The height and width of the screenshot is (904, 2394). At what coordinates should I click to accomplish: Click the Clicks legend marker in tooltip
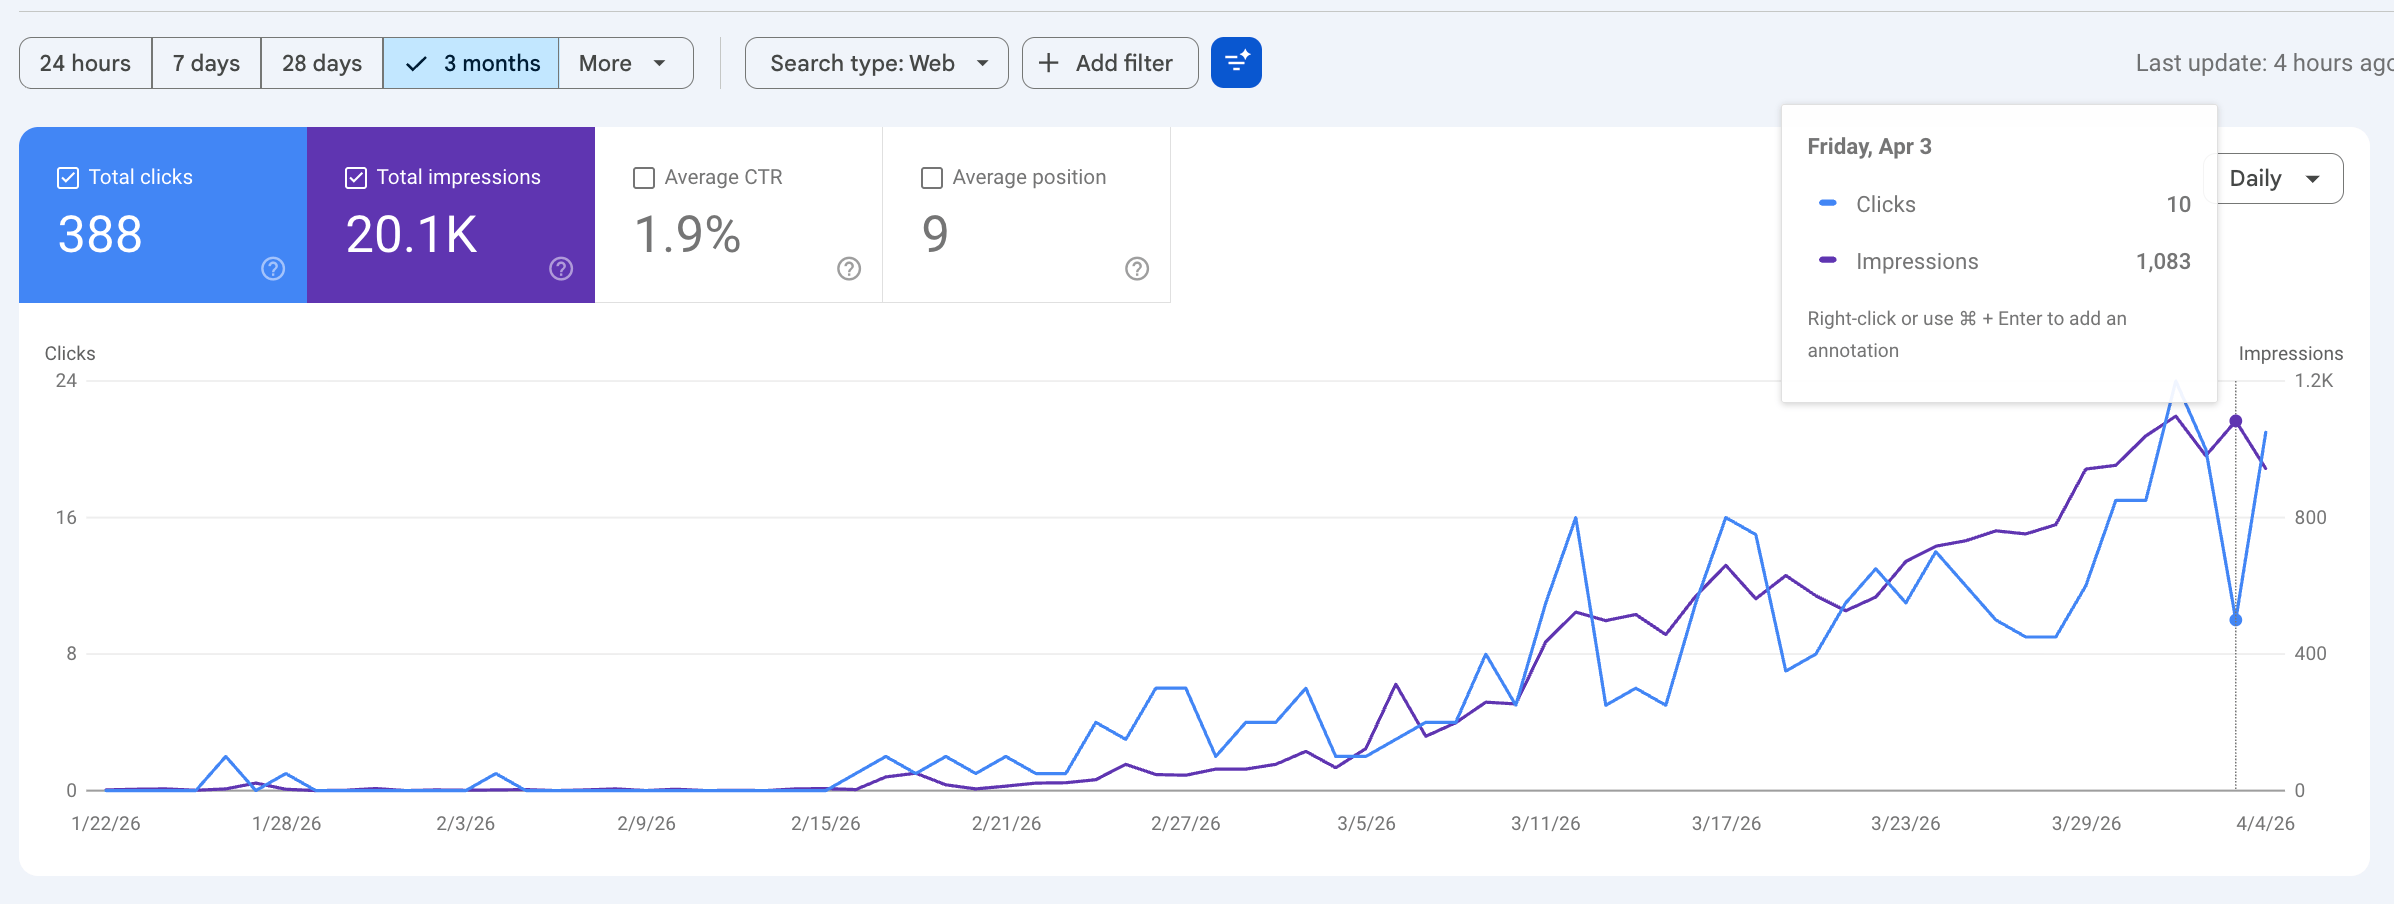coord(1829,204)
